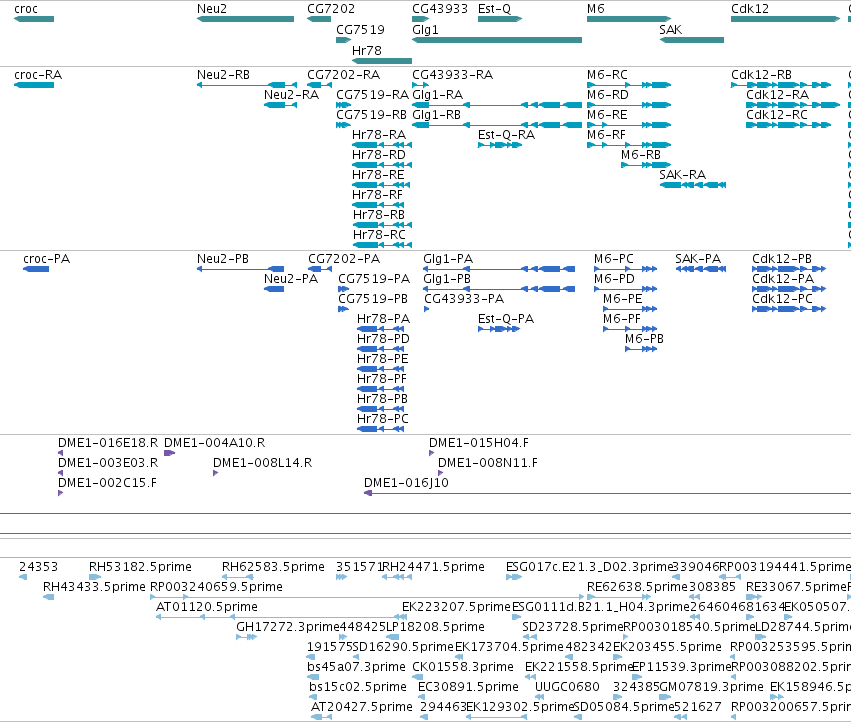Select the DME1-003E03.R label
This screenshot has height=722, width=851.
coord(108,463)
